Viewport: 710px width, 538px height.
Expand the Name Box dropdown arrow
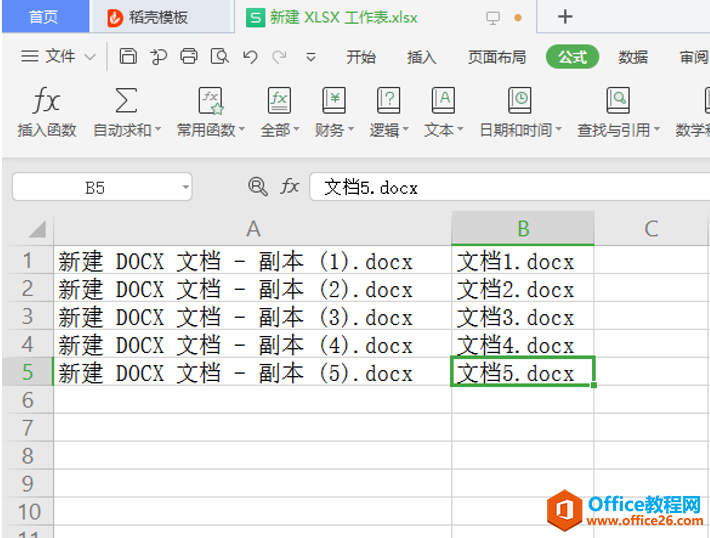[185, 187]
